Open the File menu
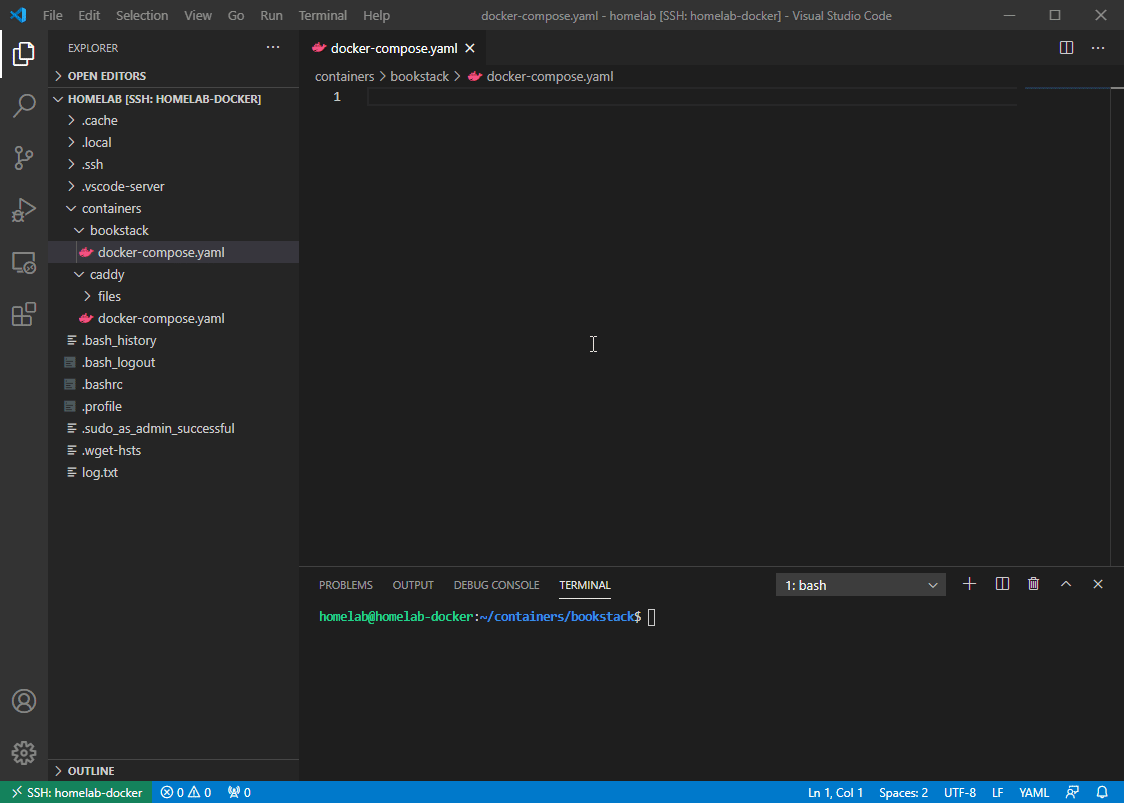 pos(52,15)
